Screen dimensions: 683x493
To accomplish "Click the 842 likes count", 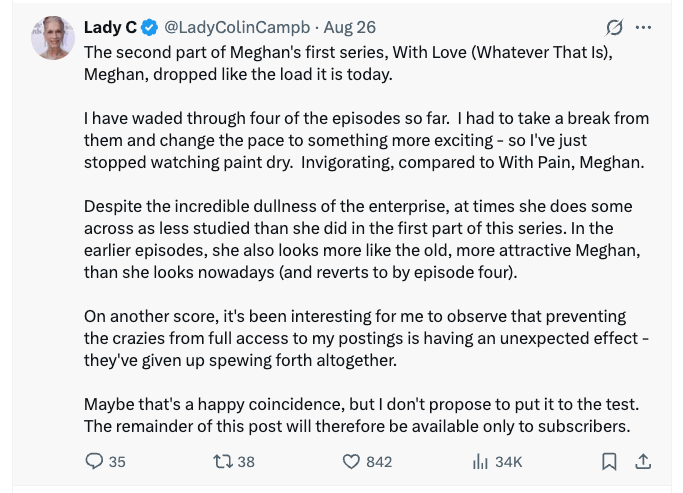I will (x=379, y=461).
